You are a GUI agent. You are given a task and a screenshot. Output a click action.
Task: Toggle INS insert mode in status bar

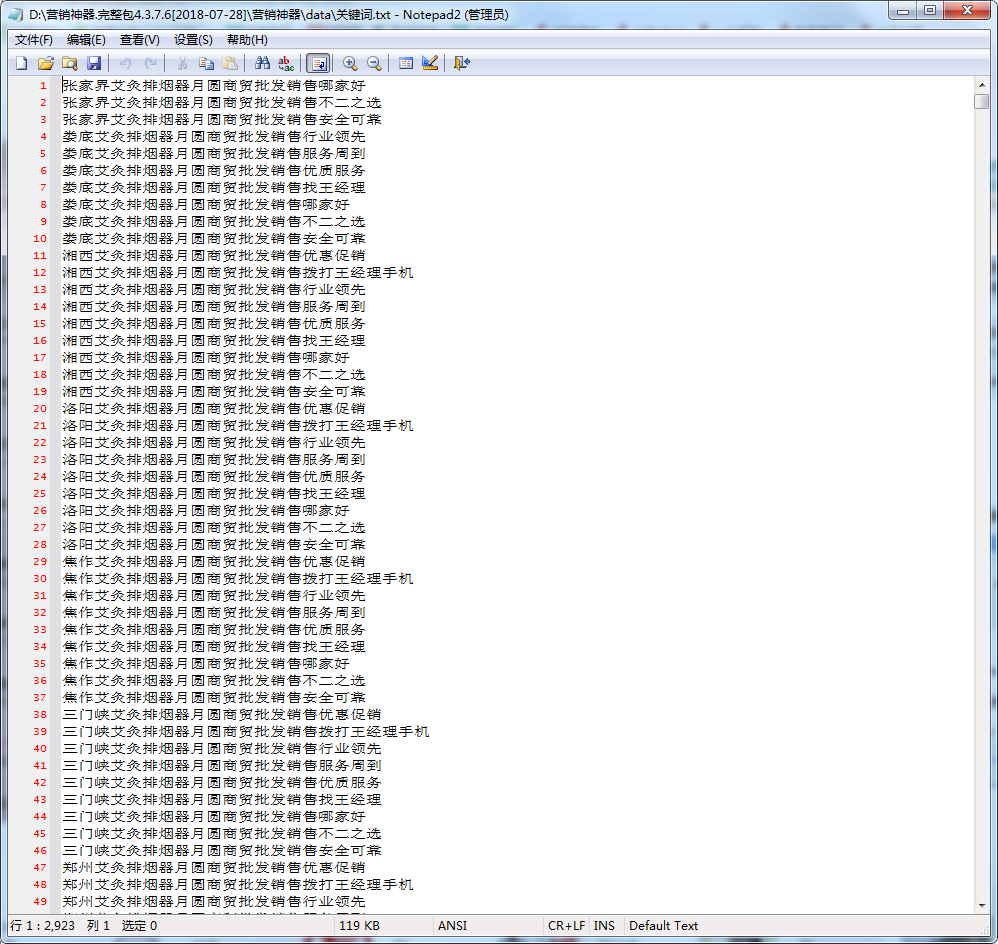tap(604, 926)
